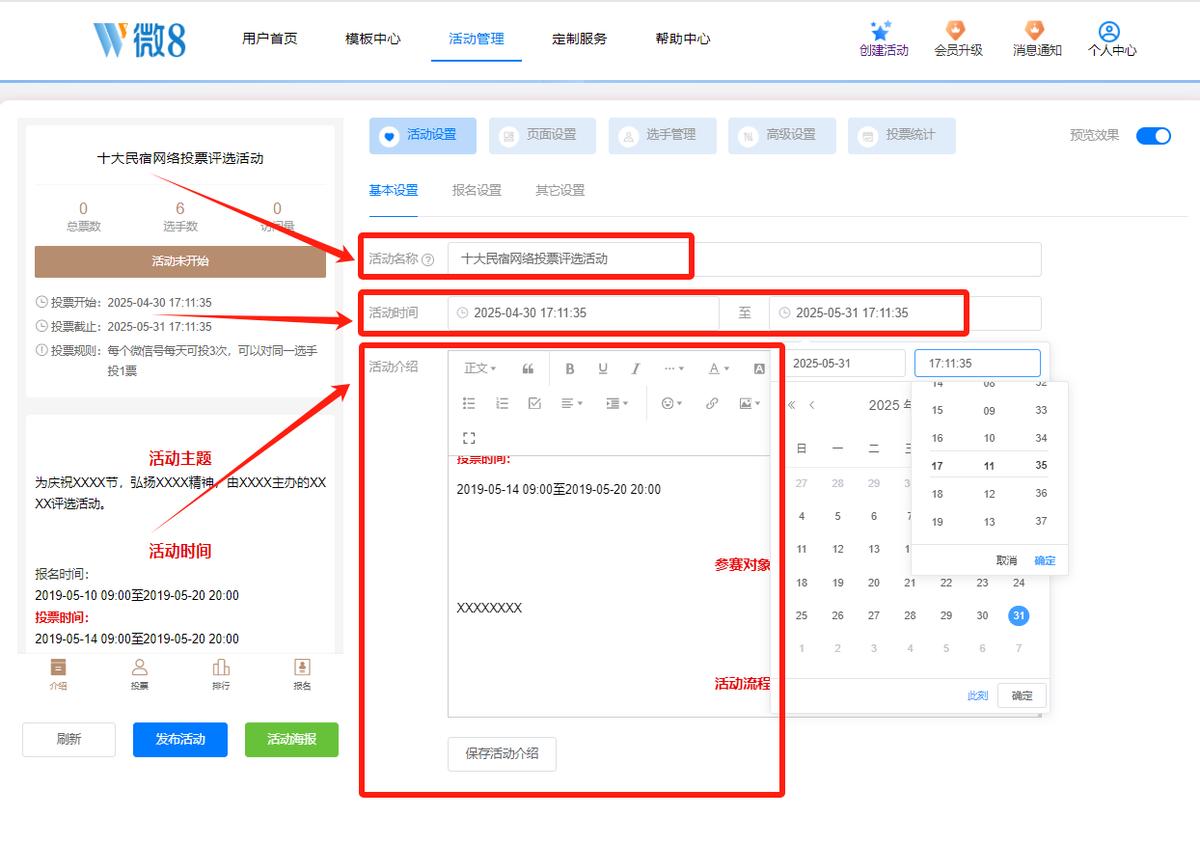Screen dimensions: 1200x842
Task: Switch to the 选手管理 tab
Action: tap(662, 135)
